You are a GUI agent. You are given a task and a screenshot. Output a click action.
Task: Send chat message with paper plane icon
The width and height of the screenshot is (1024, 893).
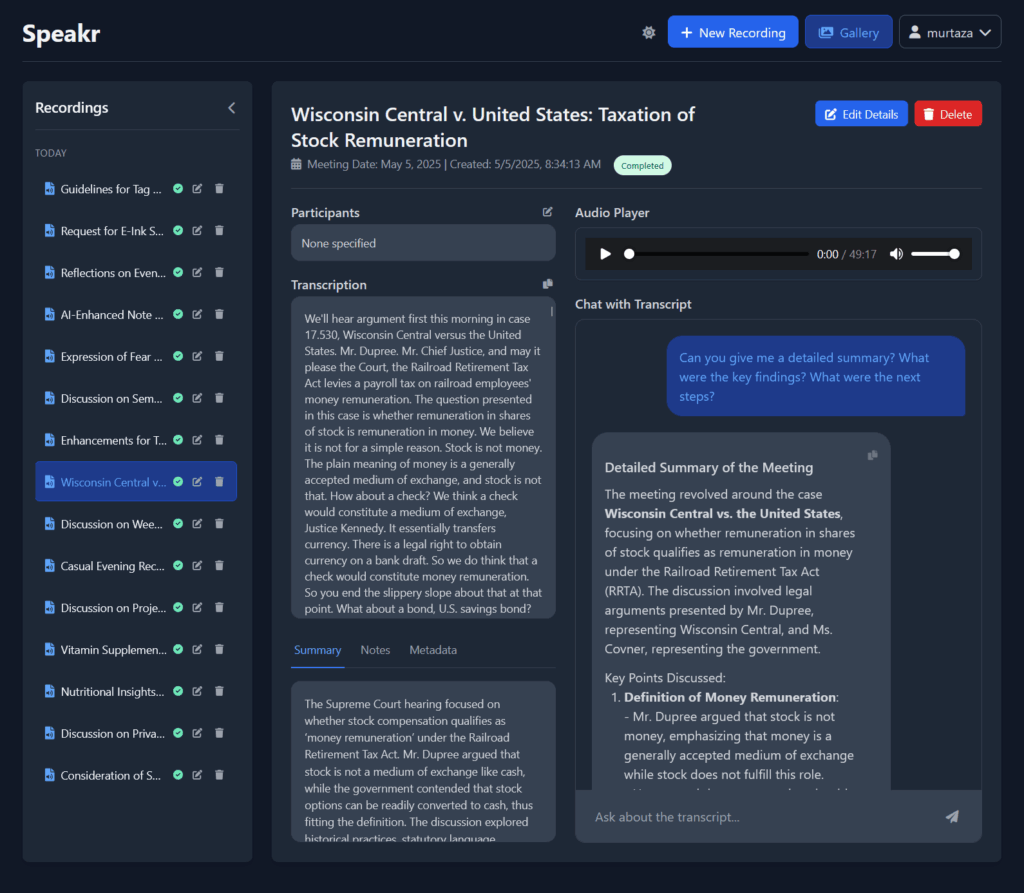[x=952, y=817]
